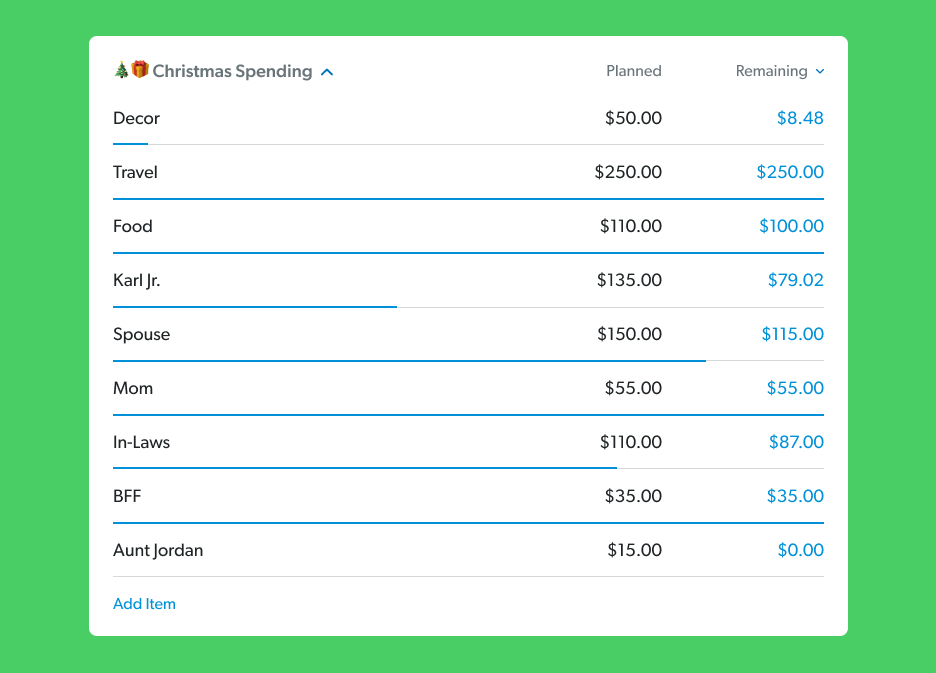This screenshot has width=936, height=673.
Task: Open the Remaining column dropdown
Action: point(819,71)
